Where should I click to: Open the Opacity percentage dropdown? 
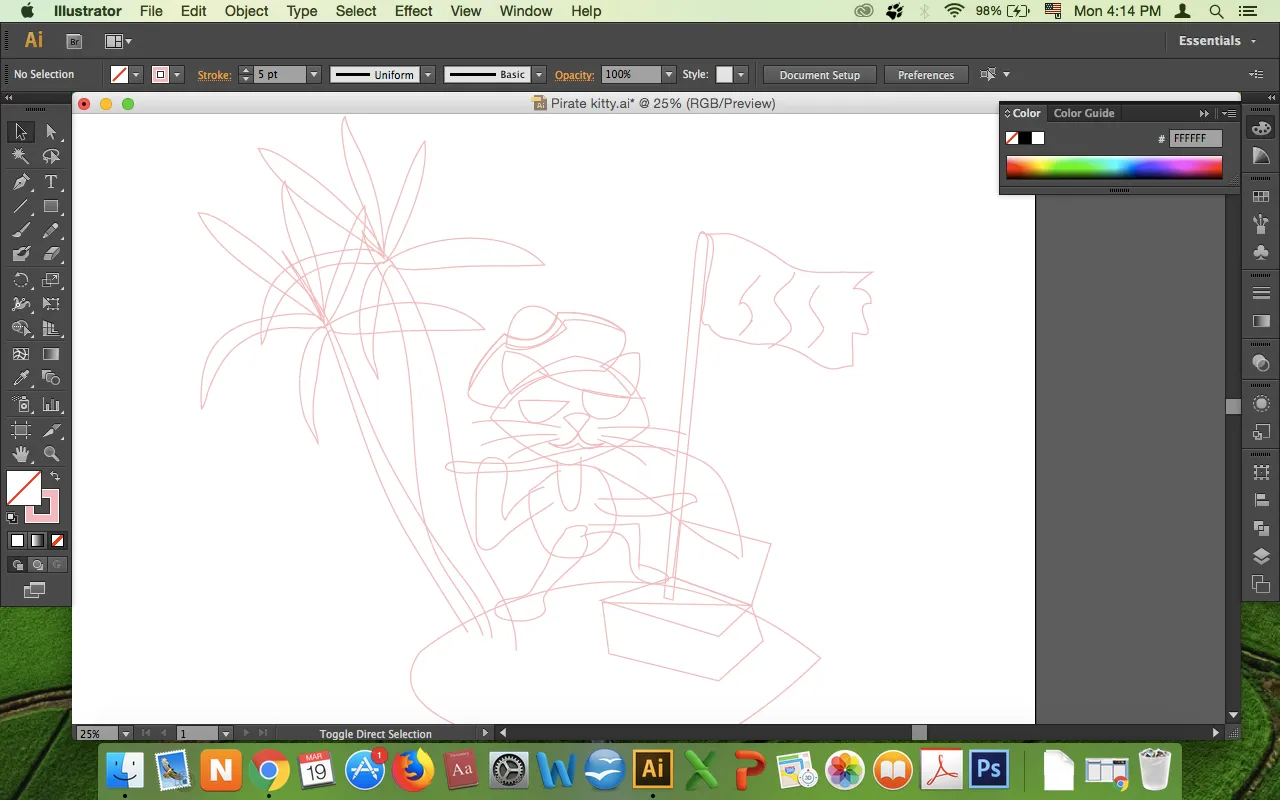(x=668, y=74)
